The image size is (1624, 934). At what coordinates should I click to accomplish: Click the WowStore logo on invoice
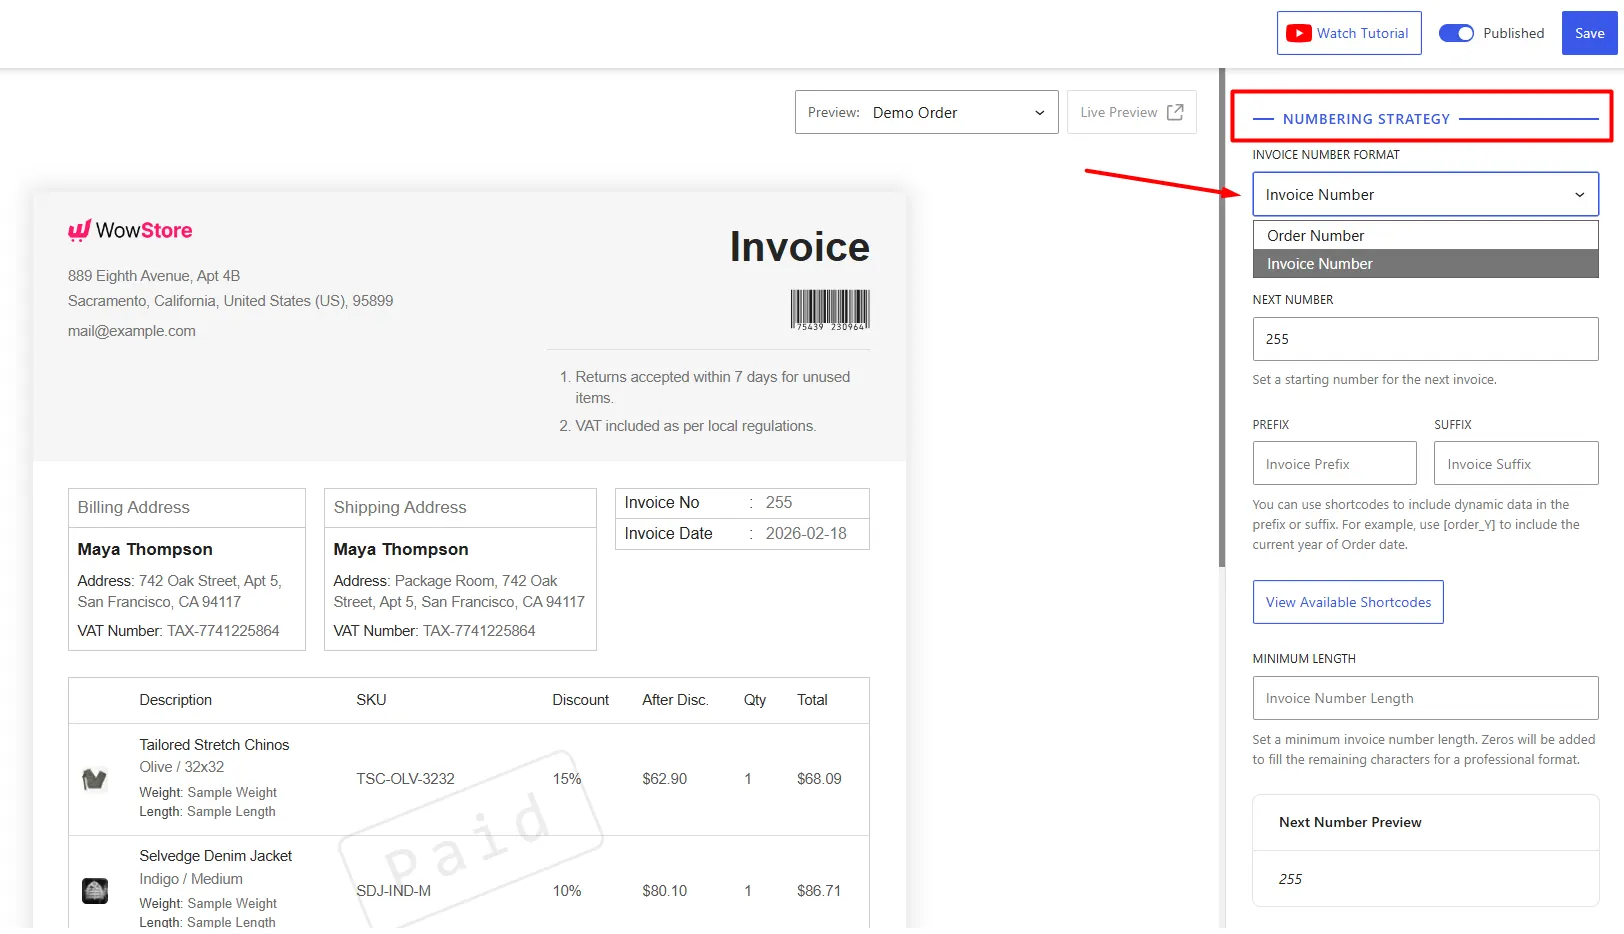130,230
